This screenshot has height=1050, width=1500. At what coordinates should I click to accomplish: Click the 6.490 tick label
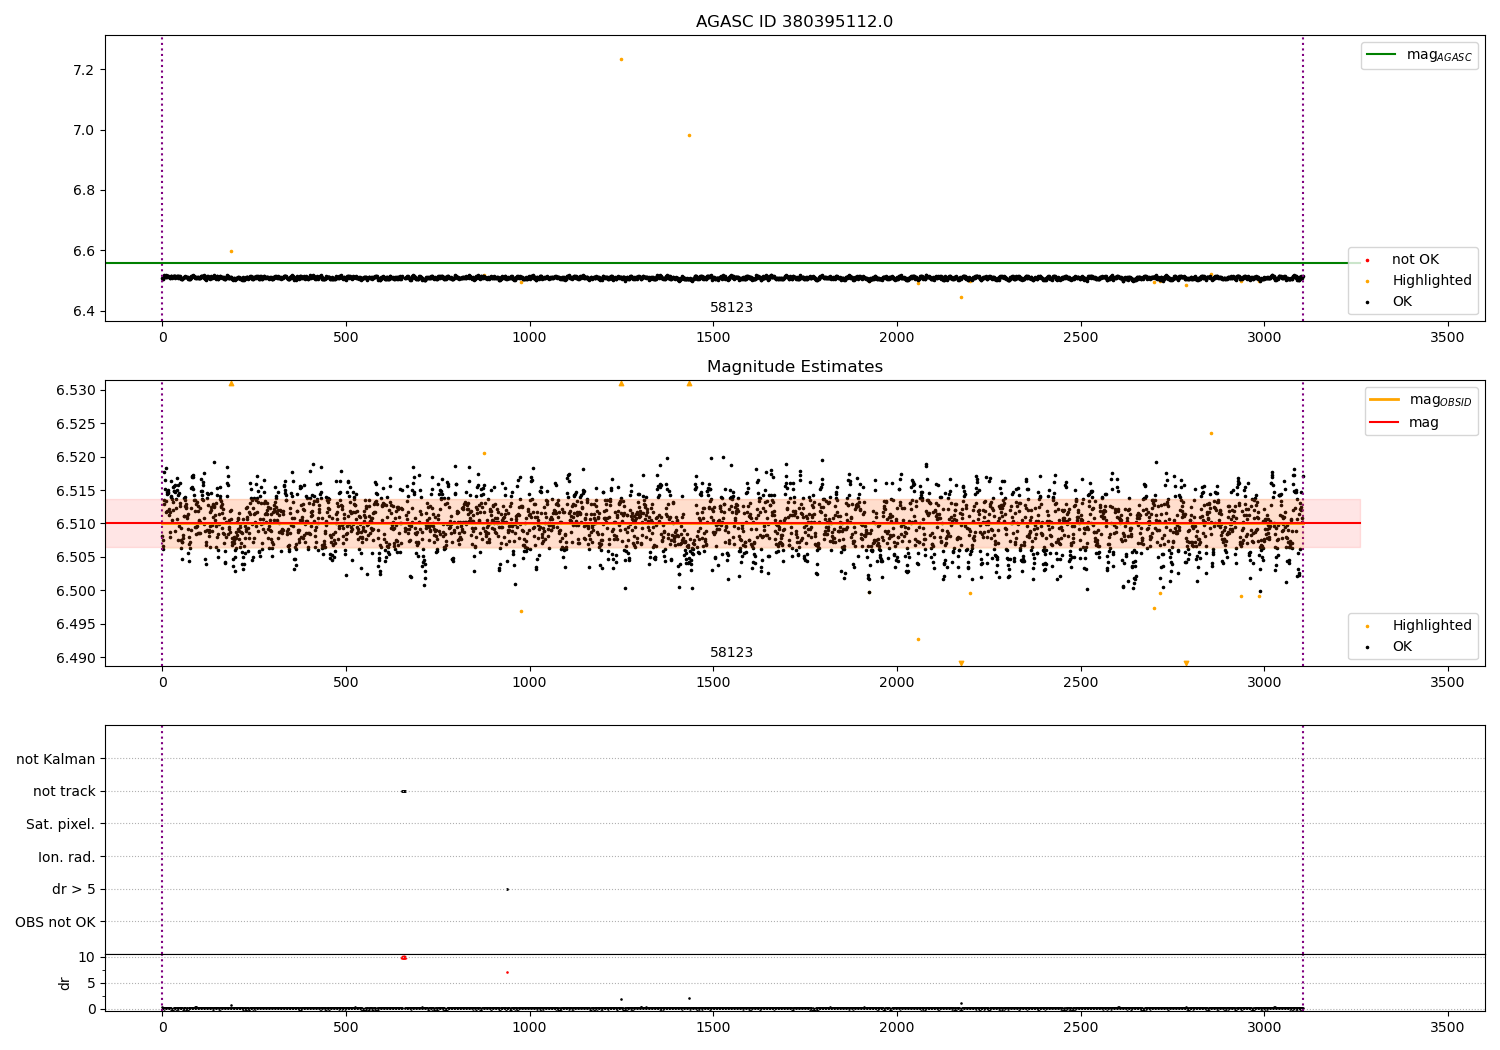(75, 658)
